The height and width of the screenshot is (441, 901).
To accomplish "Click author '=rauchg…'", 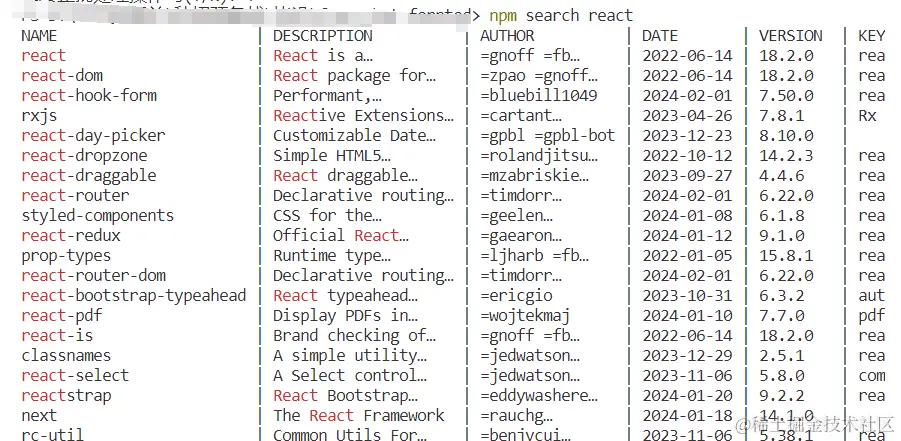I will click(517, 415).
